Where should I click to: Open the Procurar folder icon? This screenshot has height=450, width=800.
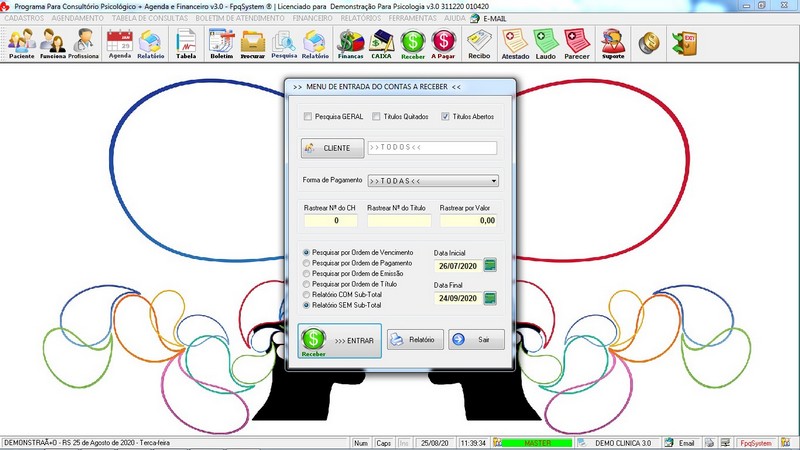click(253, 44)
